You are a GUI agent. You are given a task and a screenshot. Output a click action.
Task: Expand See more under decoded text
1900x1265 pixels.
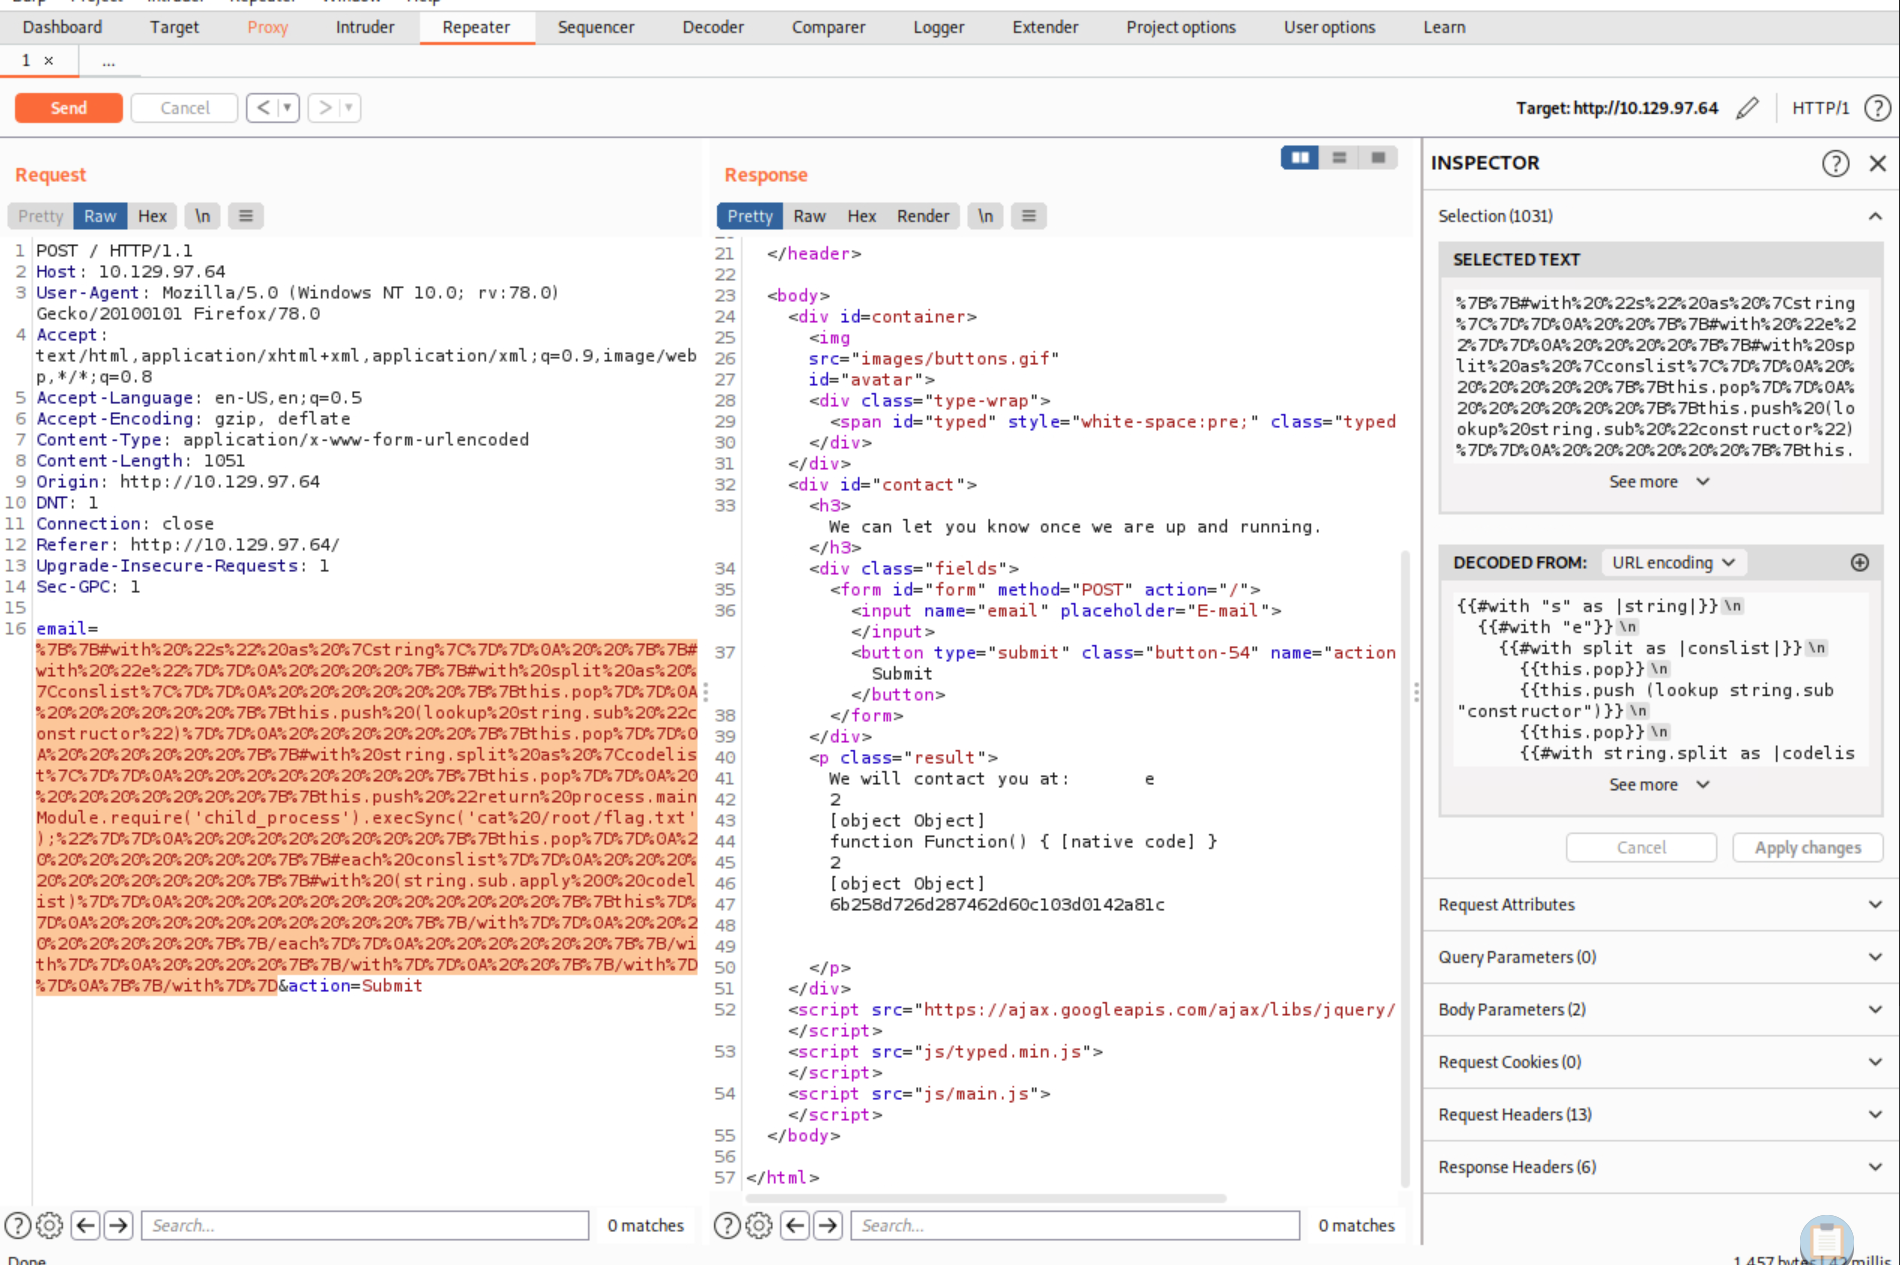1659,785
